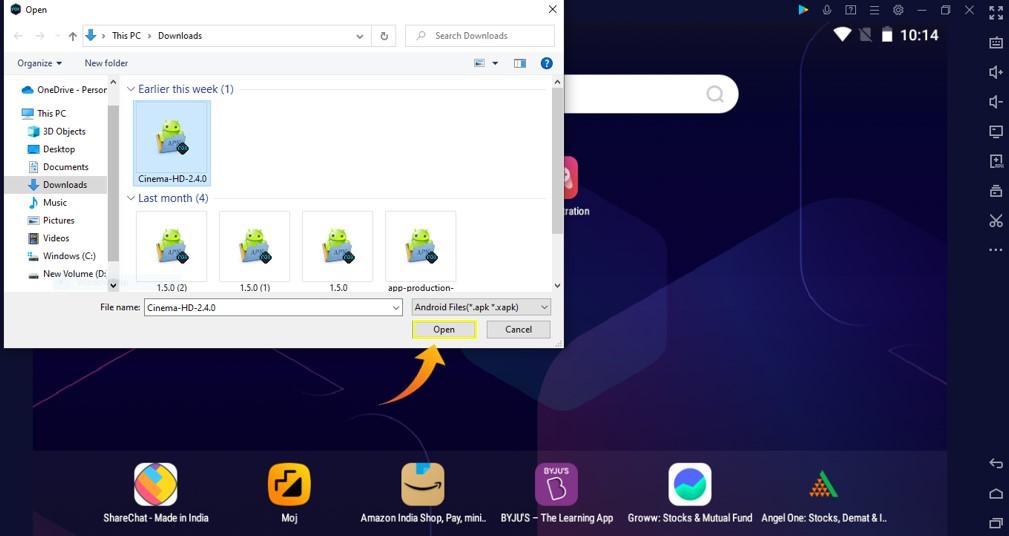Viewport: 1009px width, 536px height.
Task: Open the keyboard mapping icon
Action: [x=995, y=42]
